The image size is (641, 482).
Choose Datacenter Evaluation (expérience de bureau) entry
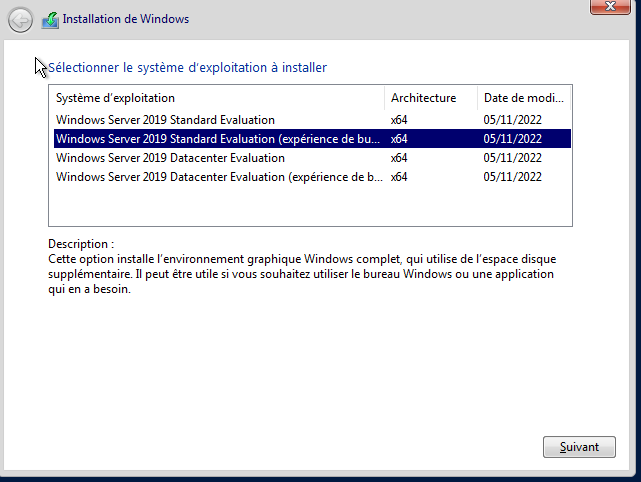coord(218,177)
